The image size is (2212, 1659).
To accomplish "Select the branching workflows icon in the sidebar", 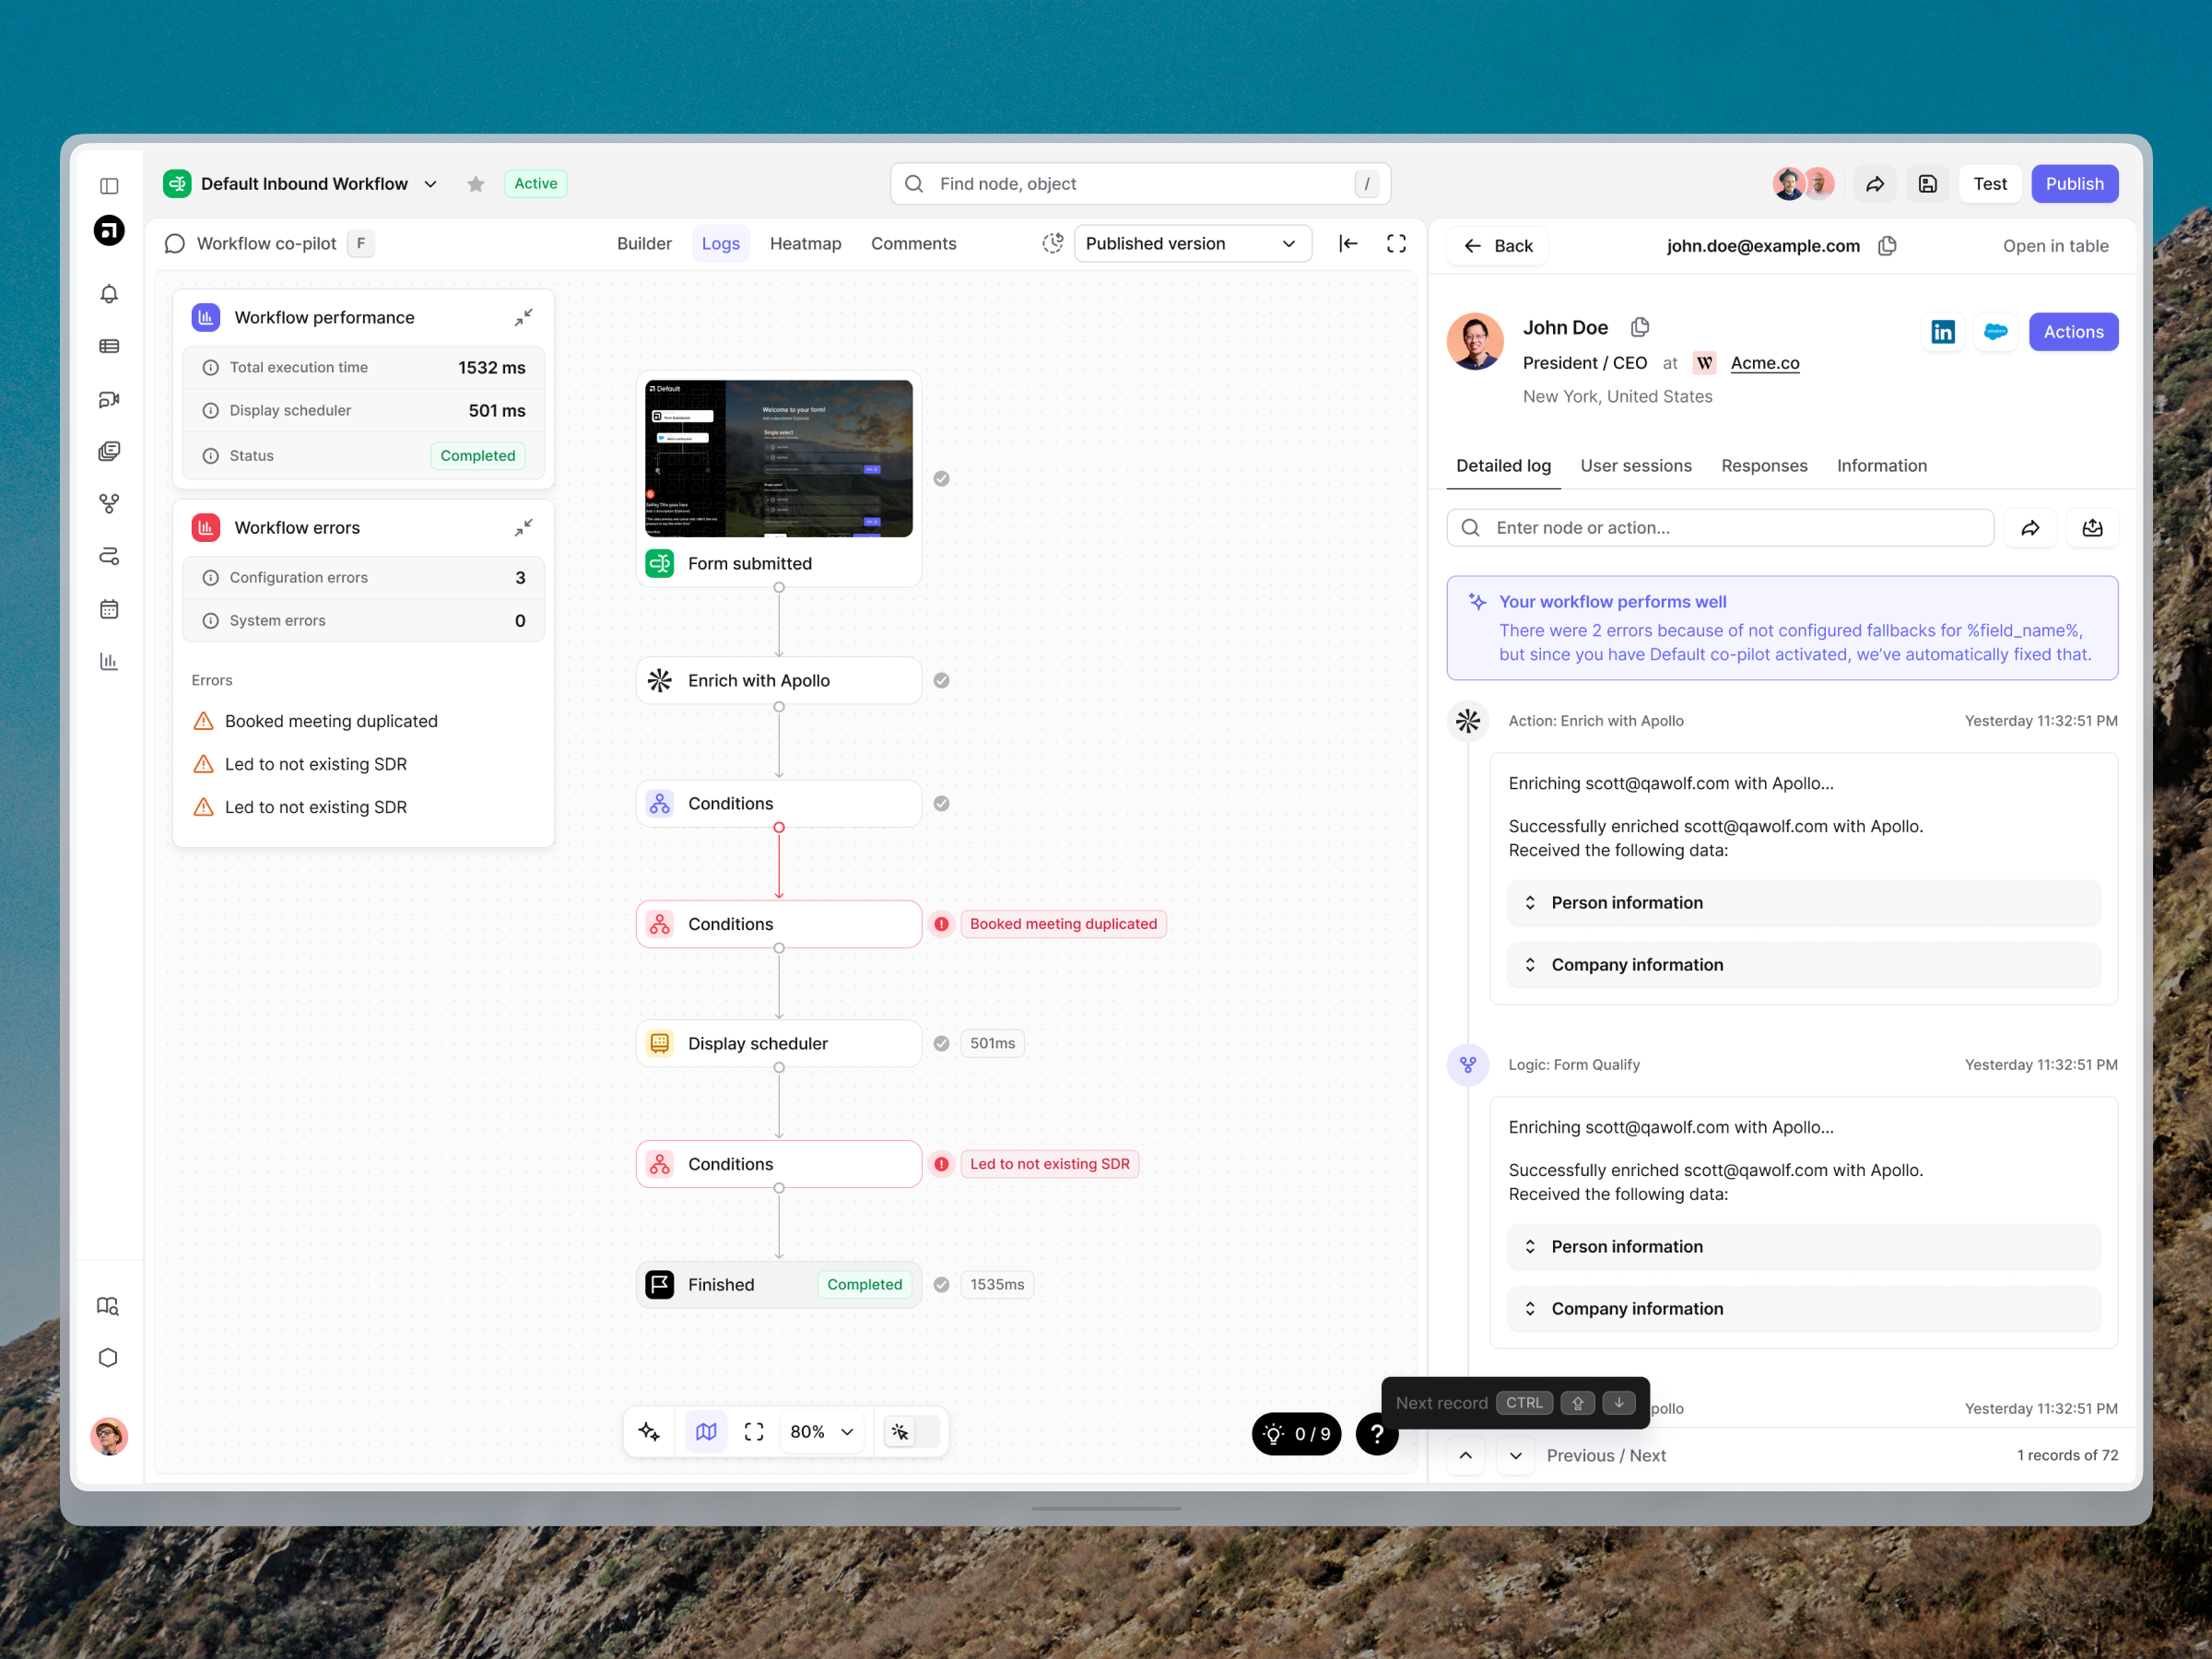I will coord(110,504).
